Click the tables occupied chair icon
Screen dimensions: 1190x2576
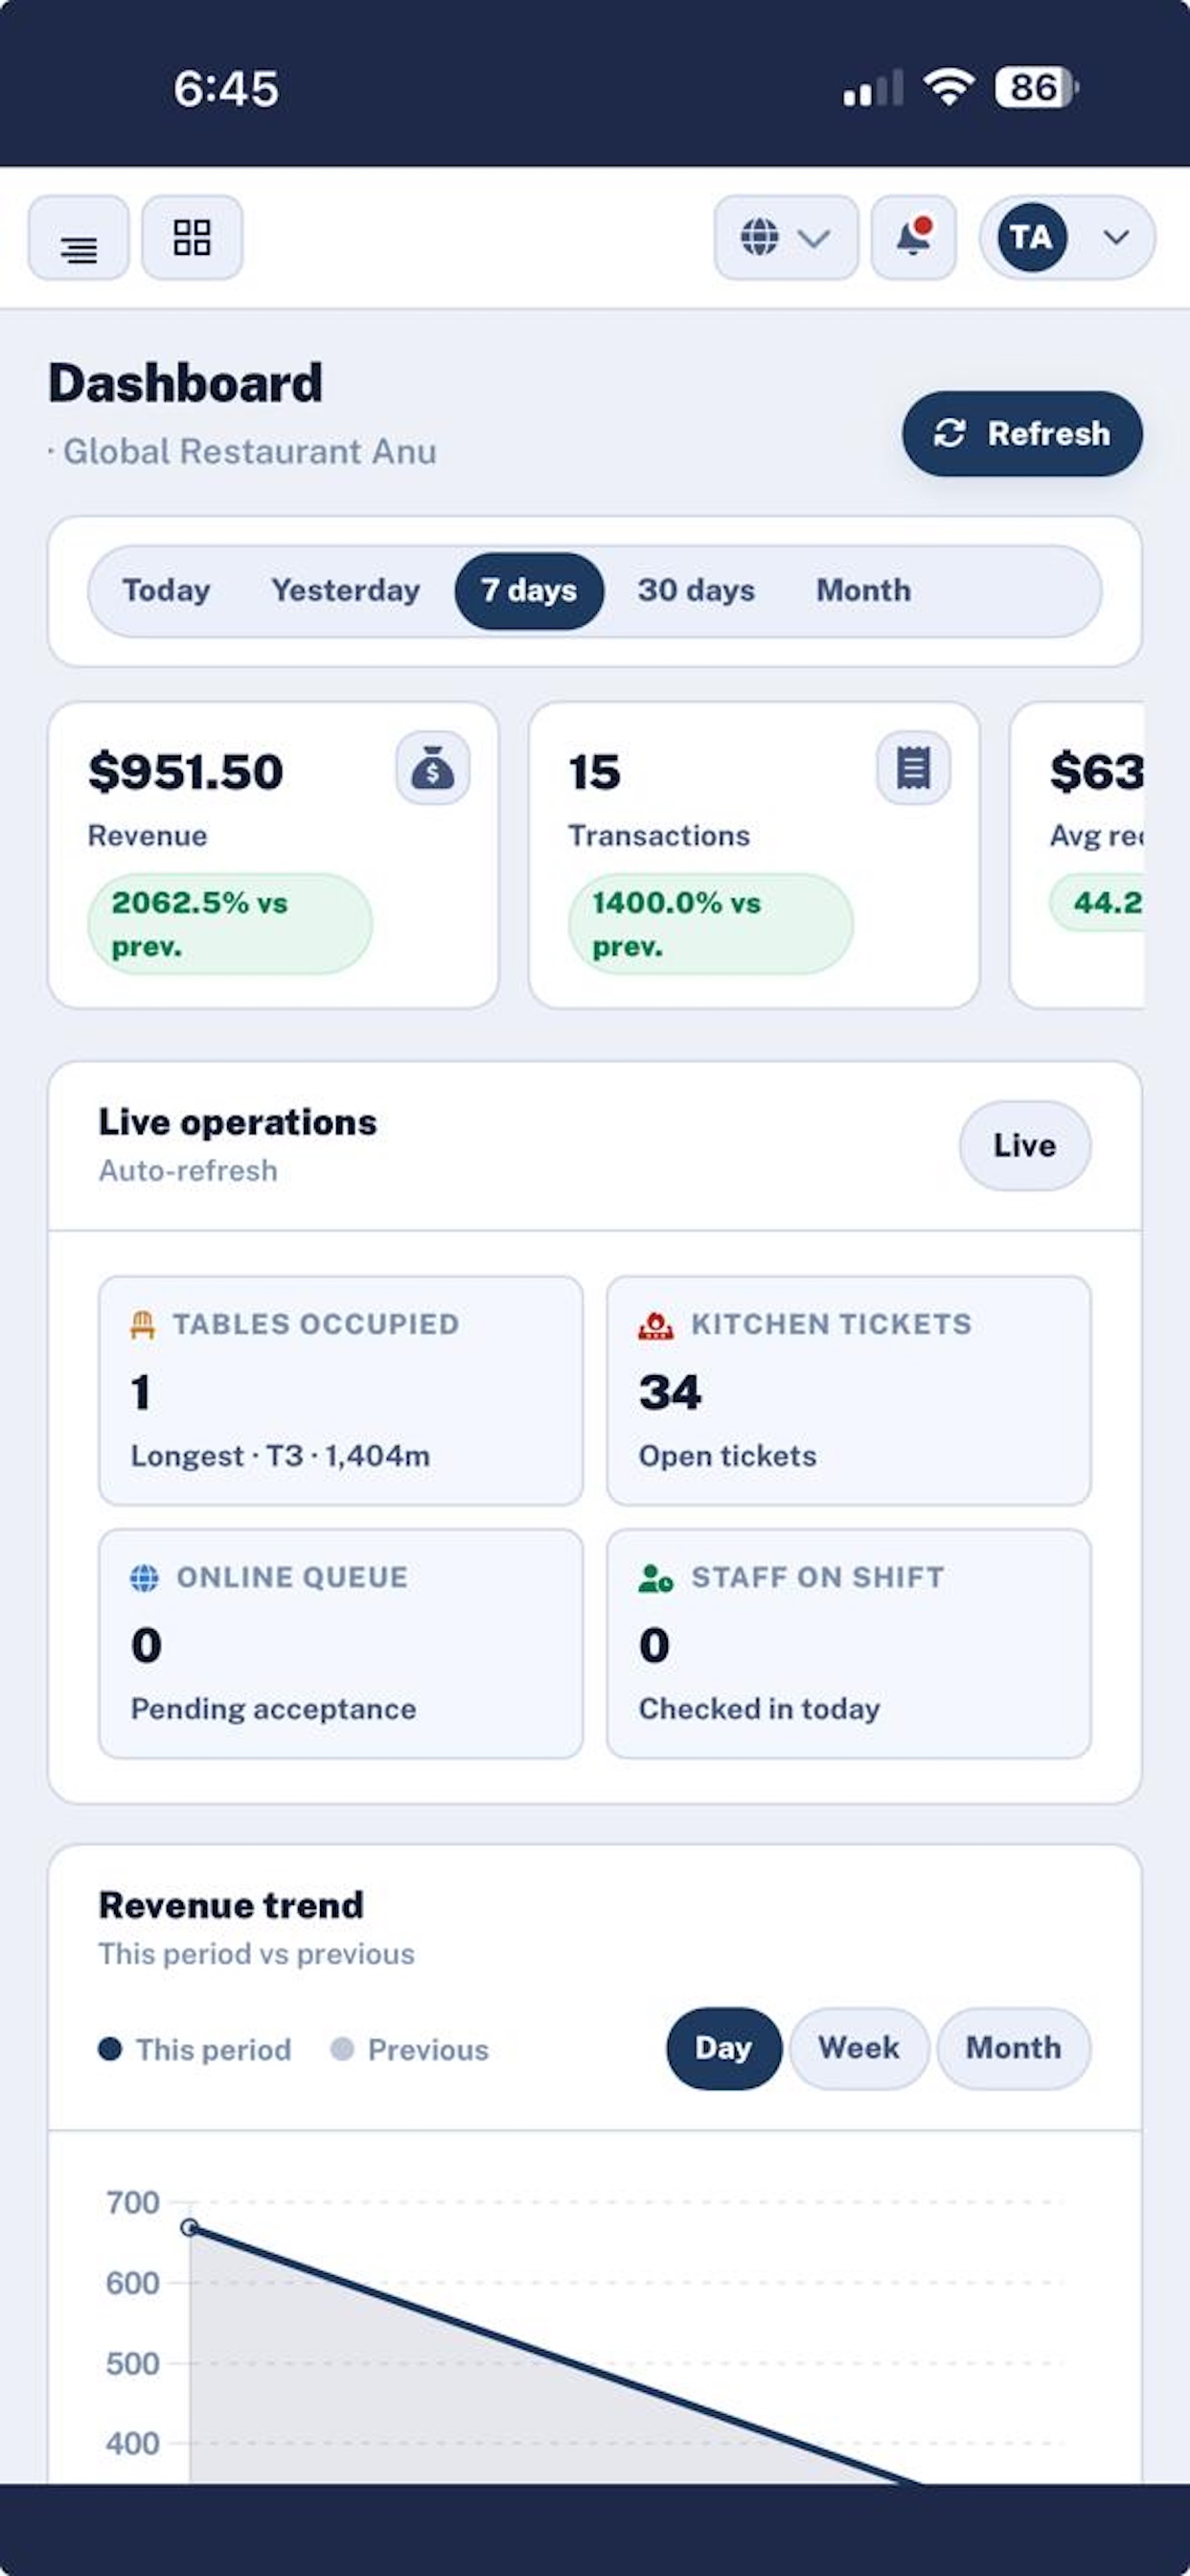click(143, 1325)
